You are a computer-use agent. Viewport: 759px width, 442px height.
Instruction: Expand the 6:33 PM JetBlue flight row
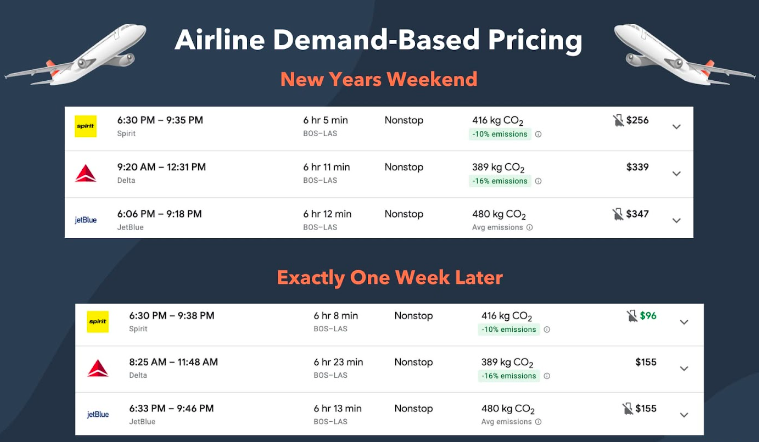684,415
